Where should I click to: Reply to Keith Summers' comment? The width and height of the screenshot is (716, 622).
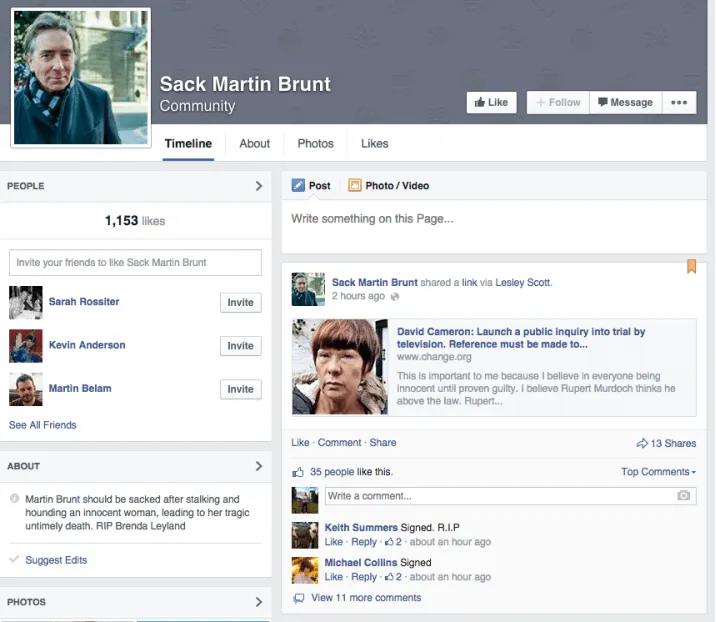363,542
